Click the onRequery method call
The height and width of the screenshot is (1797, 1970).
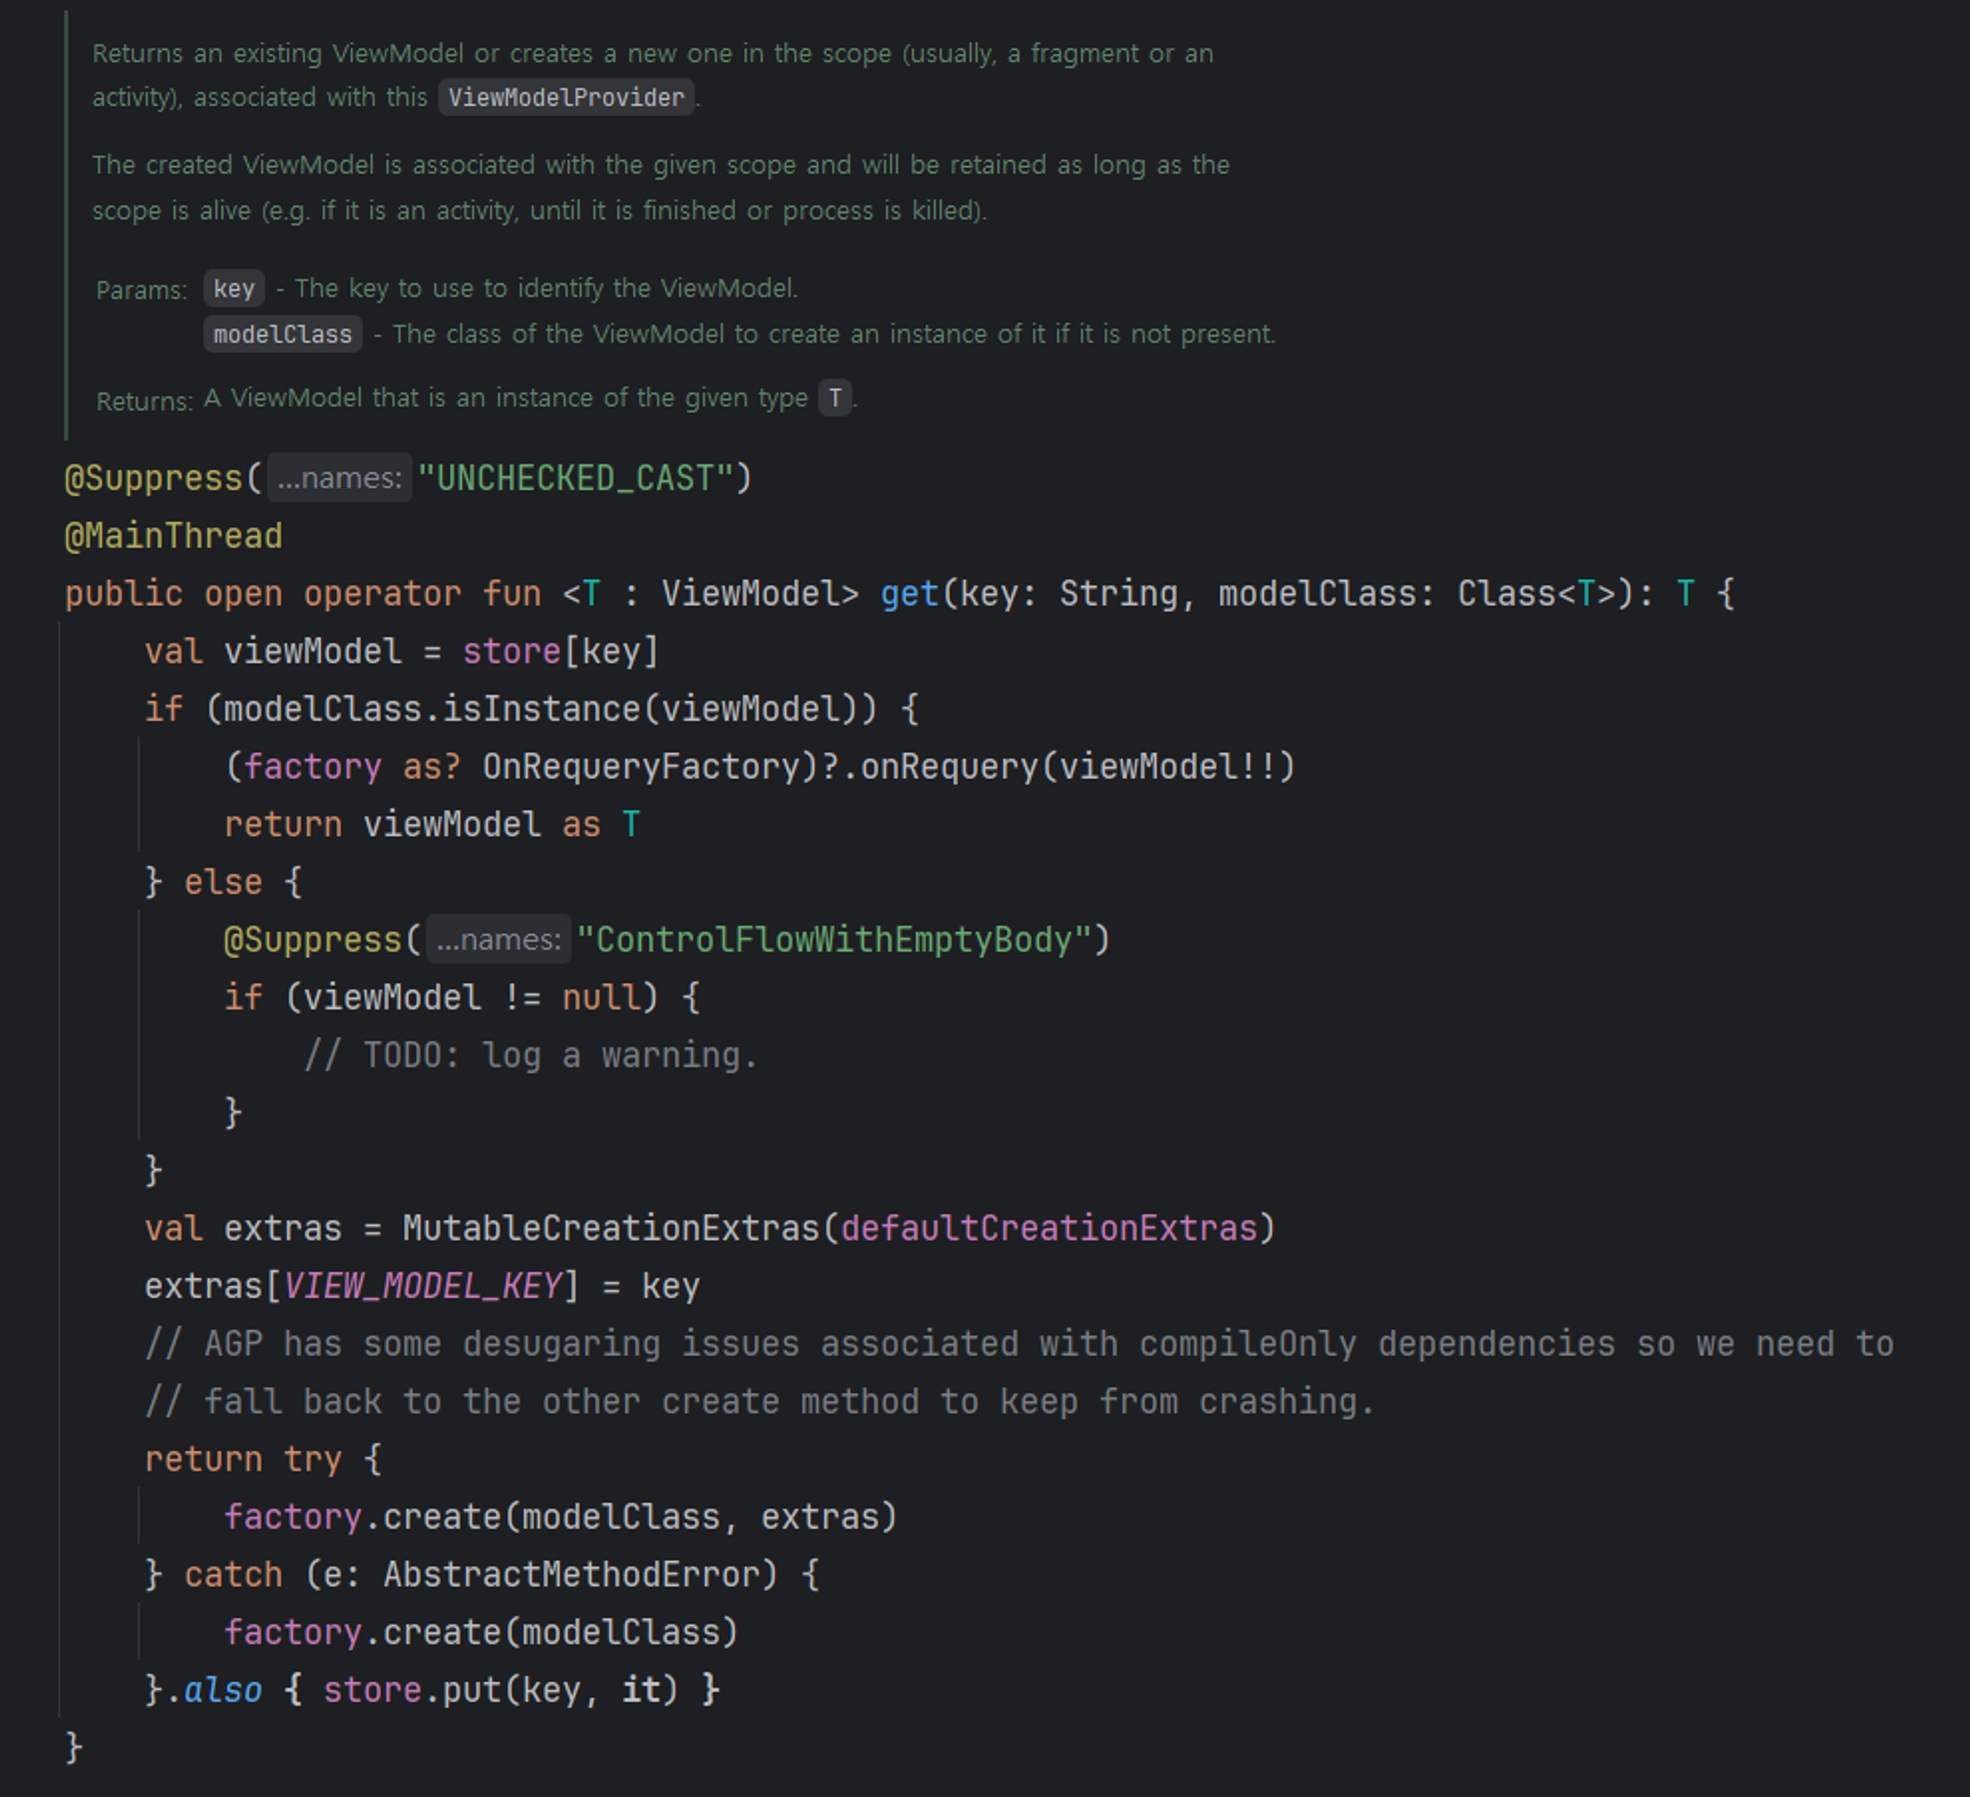(x=948, y=767)
